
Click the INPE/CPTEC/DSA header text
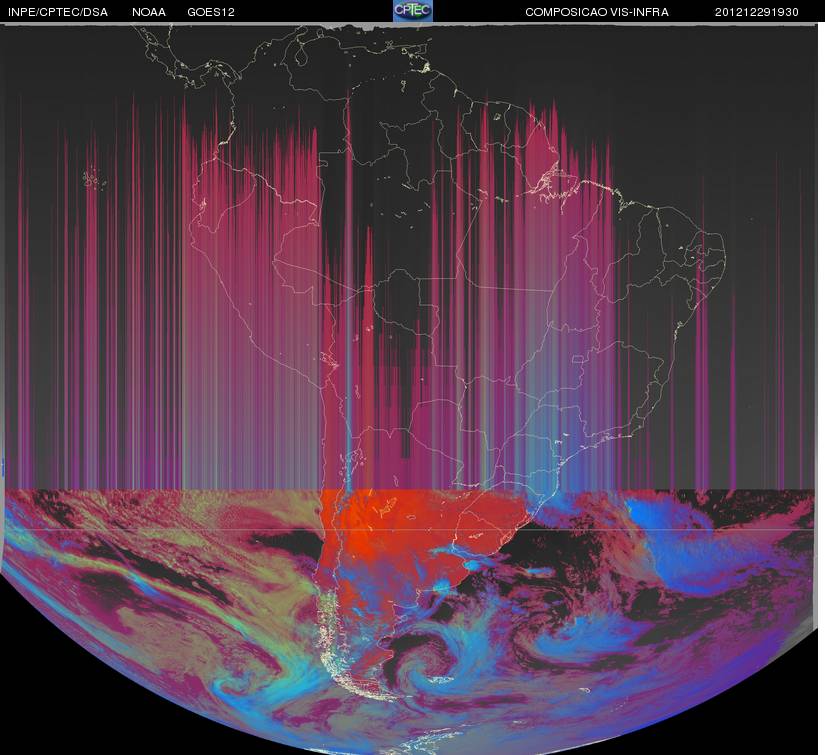[x=58, y=12]
